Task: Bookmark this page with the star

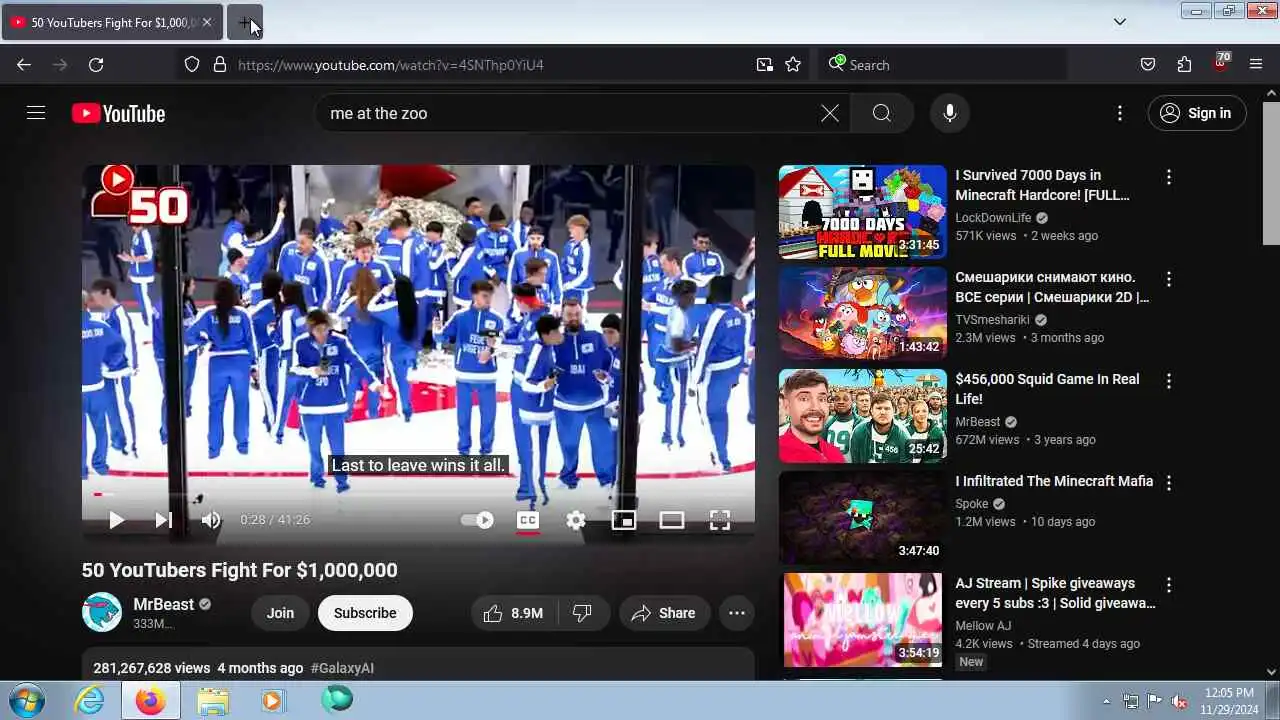Action: 793,65
